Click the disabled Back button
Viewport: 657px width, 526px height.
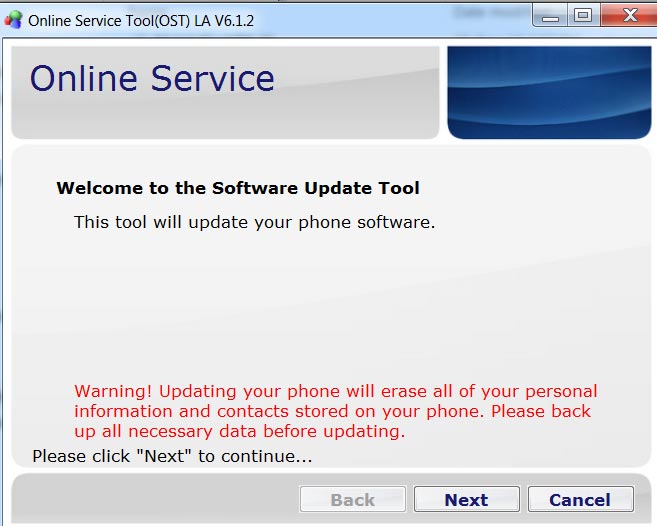(x=353, y=499)
